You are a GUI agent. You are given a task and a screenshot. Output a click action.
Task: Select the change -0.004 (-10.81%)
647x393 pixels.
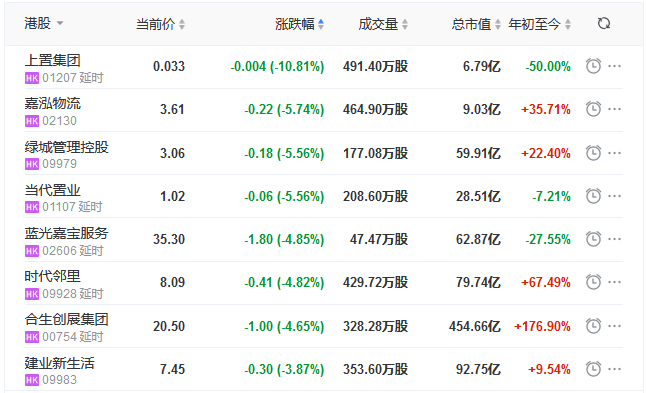(x=277, y=66)
